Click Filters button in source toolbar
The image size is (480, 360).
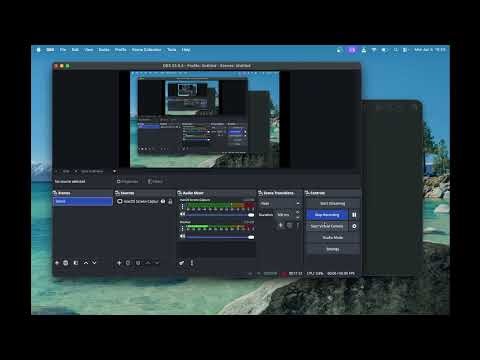coord(155,181)
